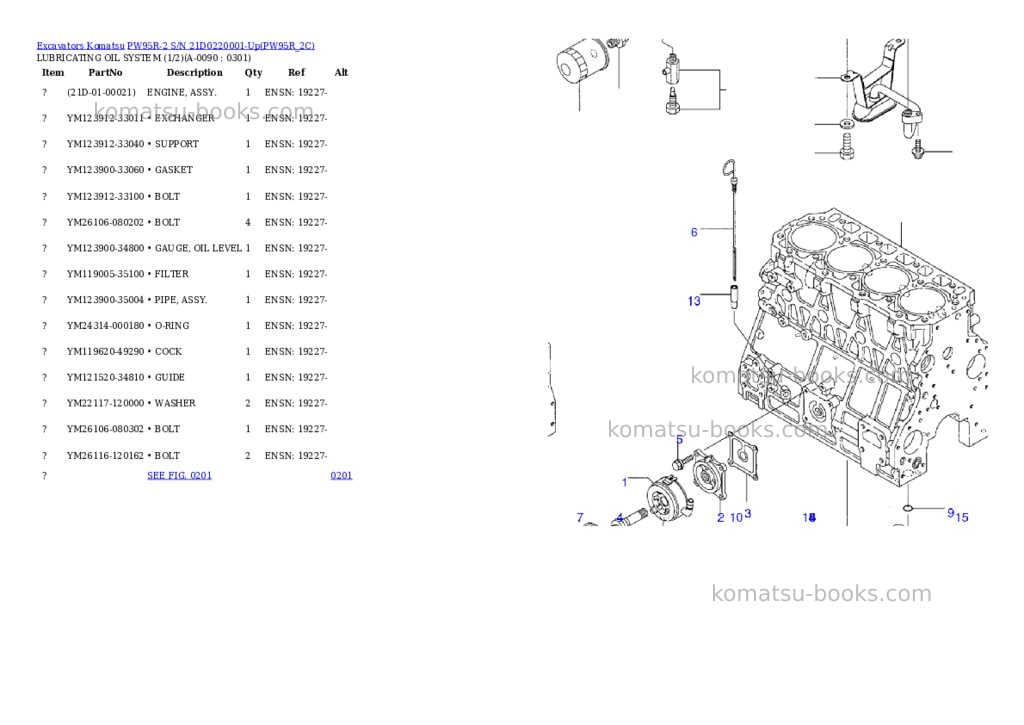Select part number YM123912-33011
1024x725 pixels.
tap(105, 118)
